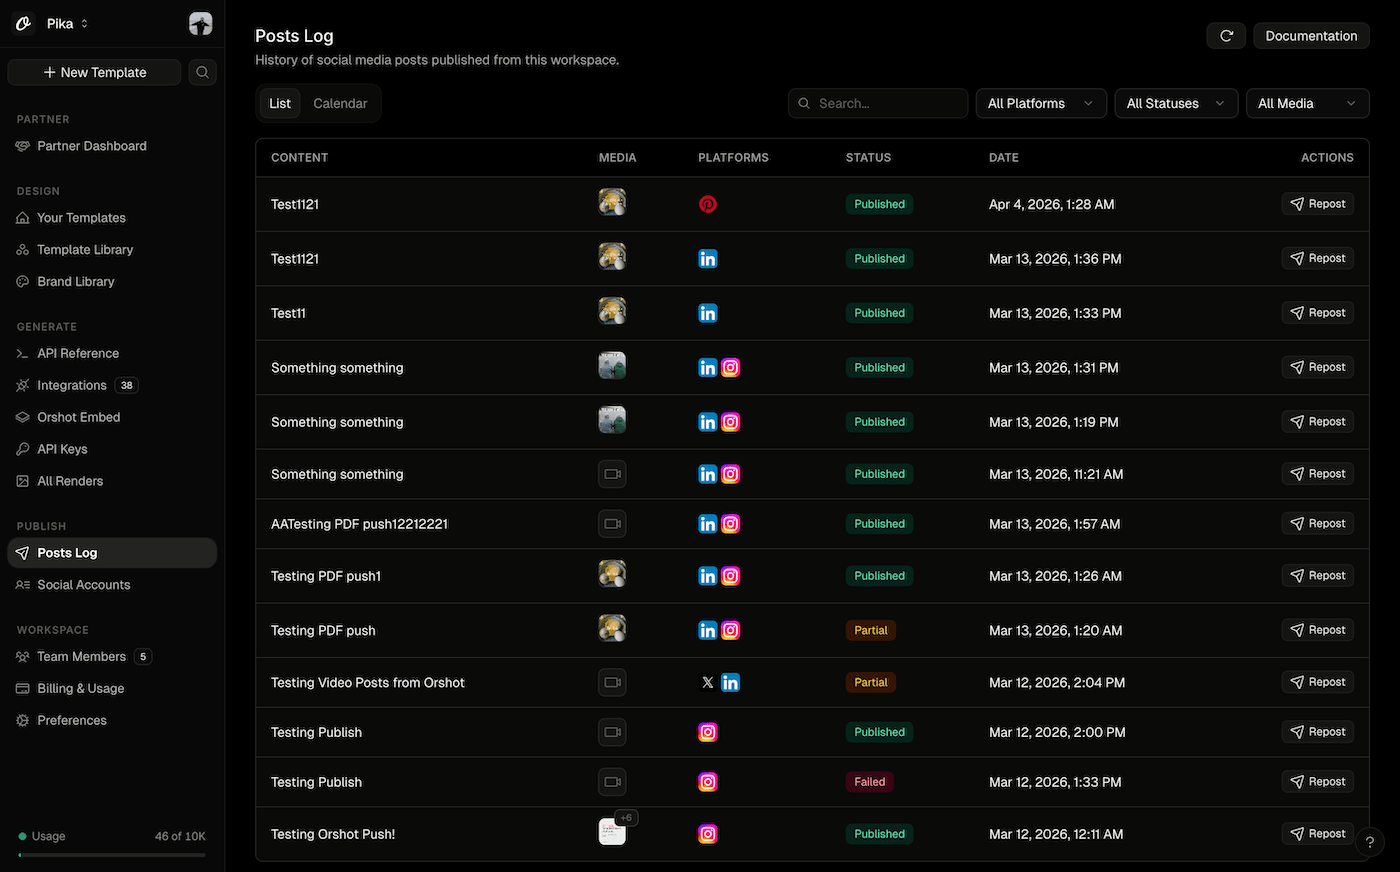Expand the All Statuses dropdown
The width and height of the screenshot is (1400, 872).
[x=1175, y=103]
